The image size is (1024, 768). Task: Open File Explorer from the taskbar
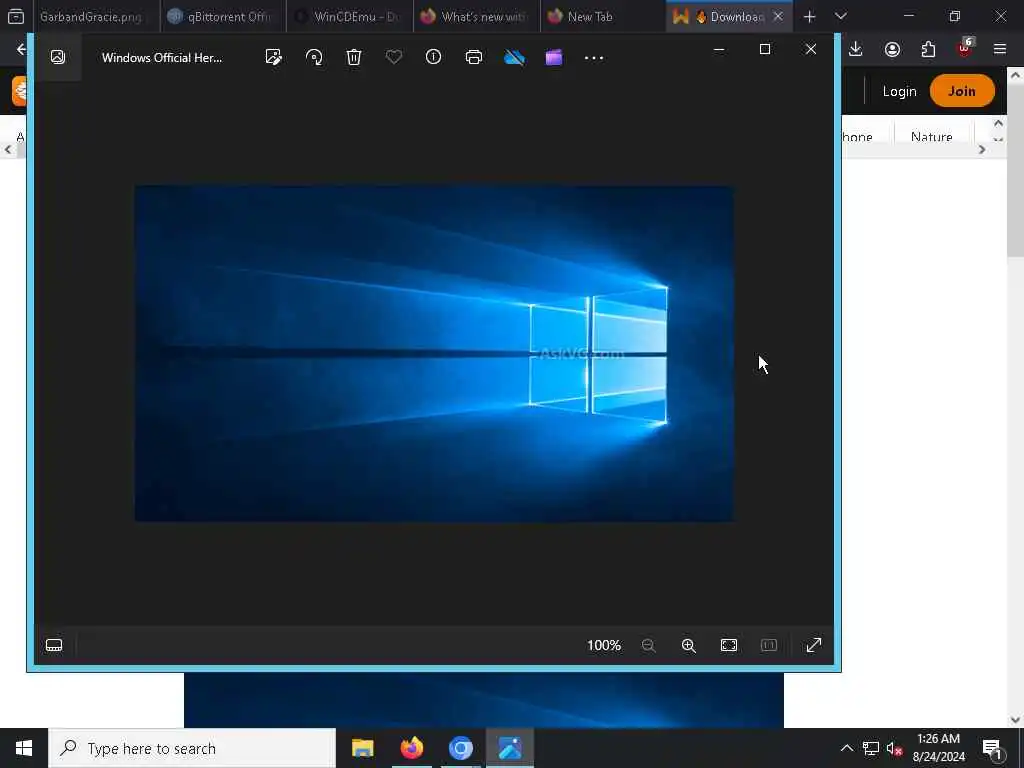point(362,748)
